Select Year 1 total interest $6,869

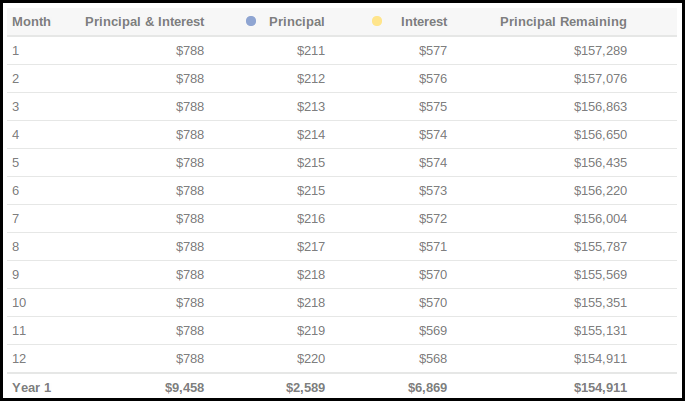click(428, 386)
